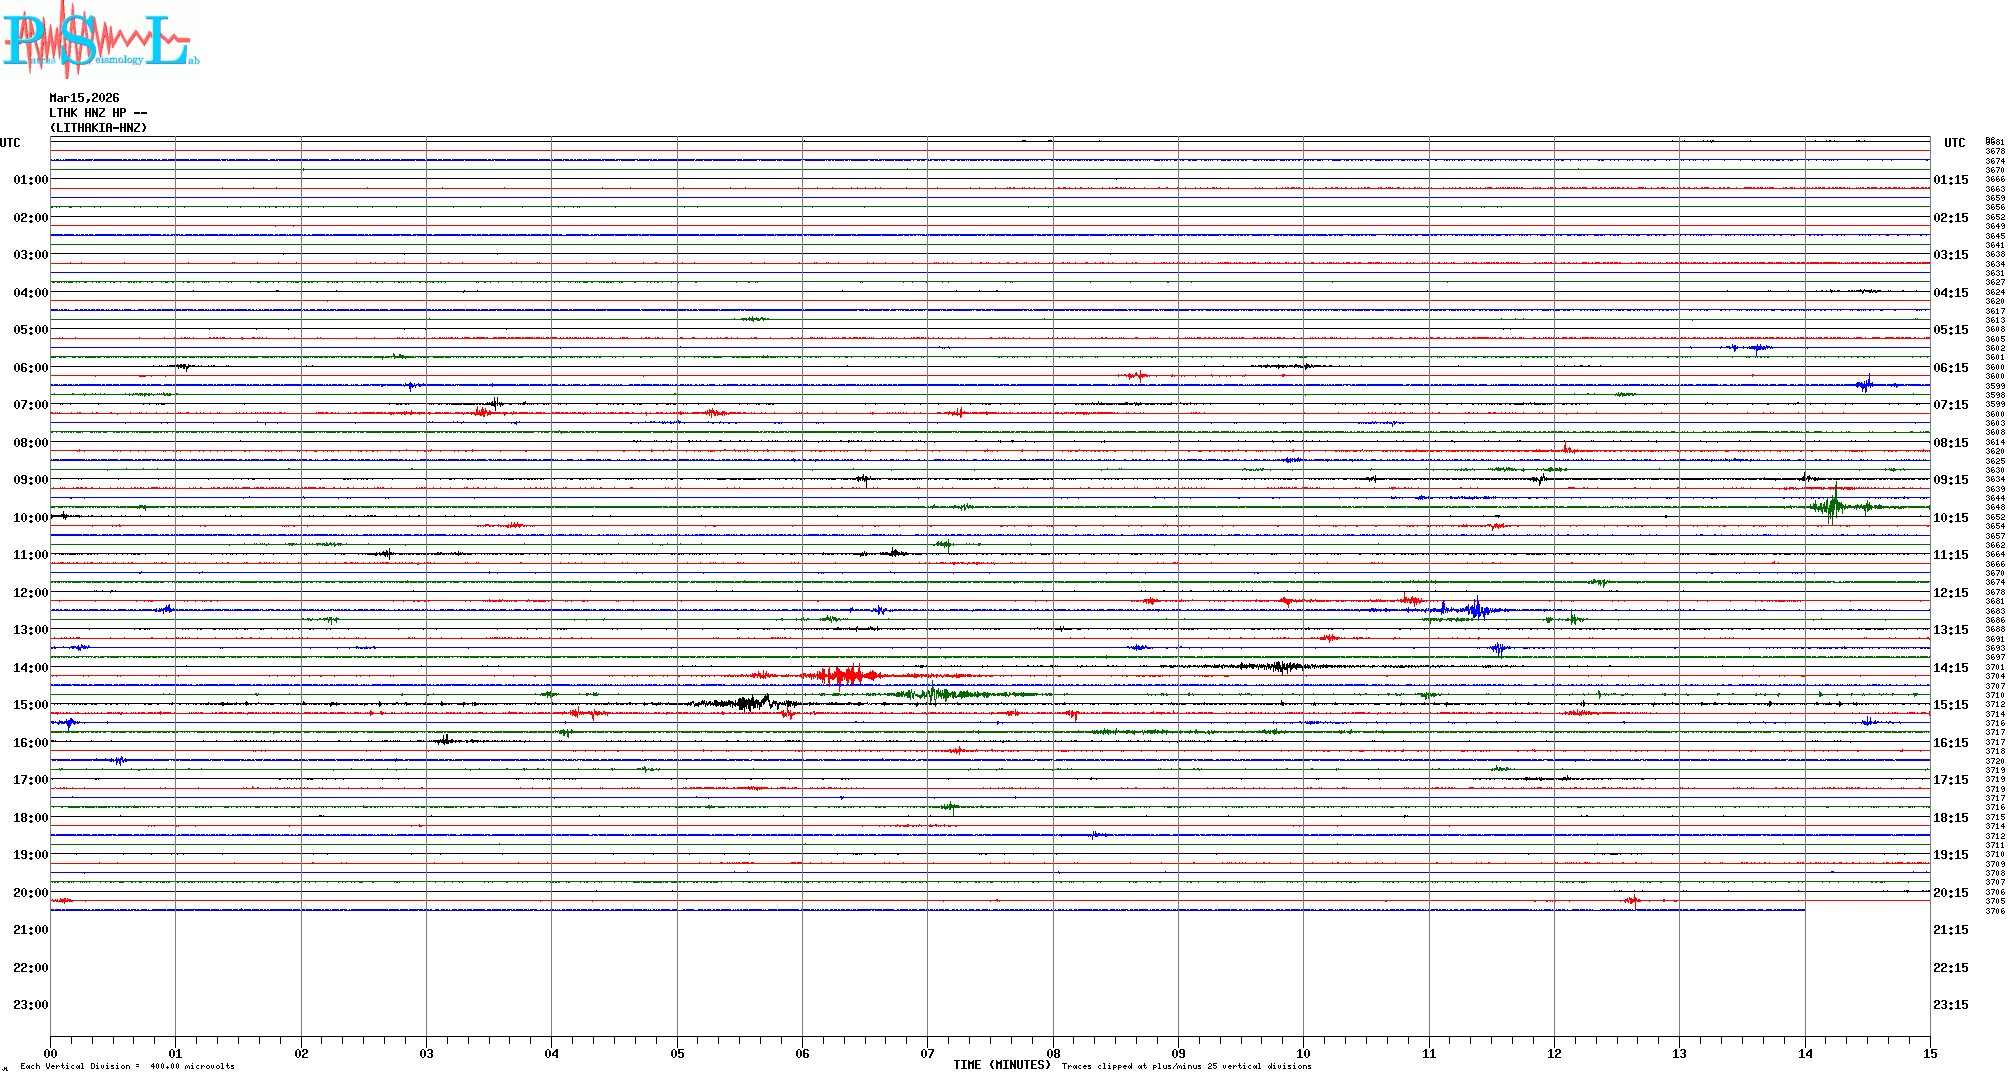Click the blue seismic event near minute 11
Image resolution: width=2010 pixels, height=1080 pixels.
point(1476,609)
